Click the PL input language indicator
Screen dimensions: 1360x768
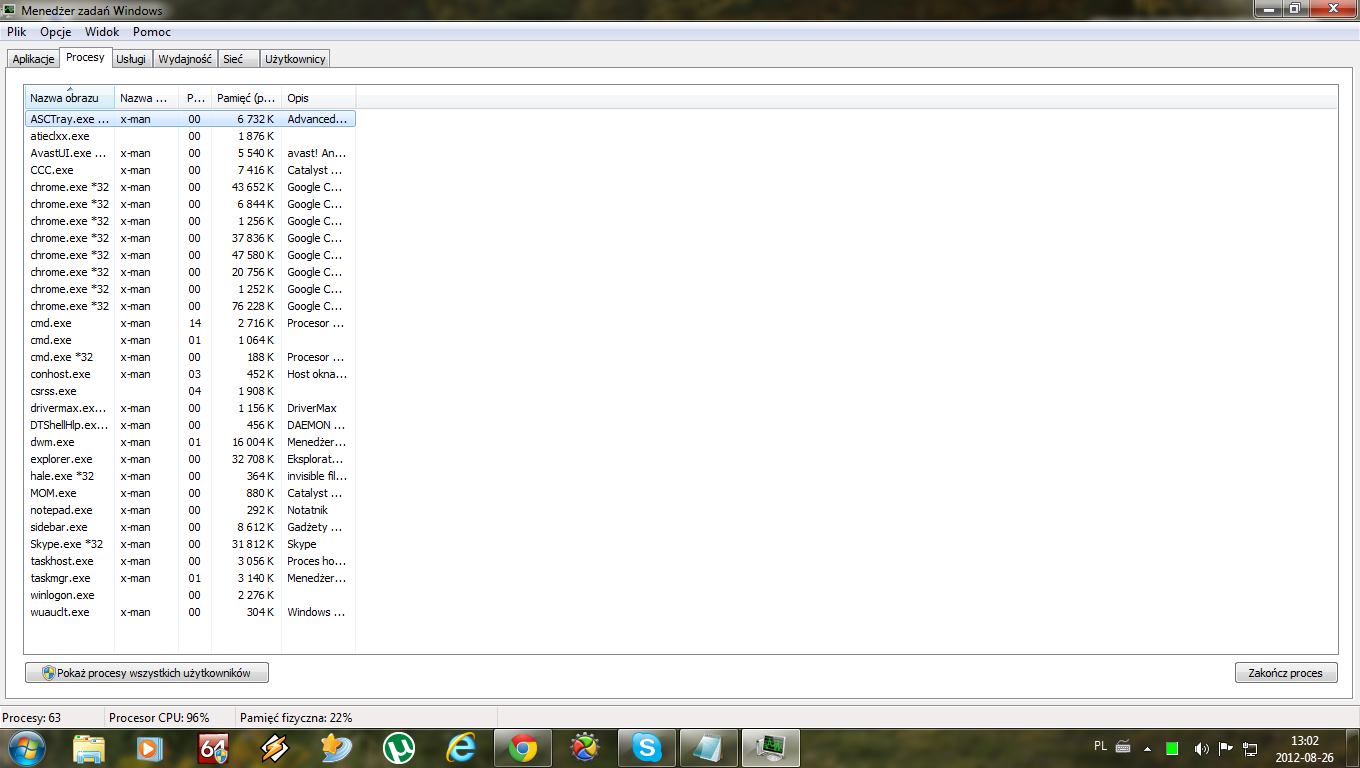(x=1100, y=746)
